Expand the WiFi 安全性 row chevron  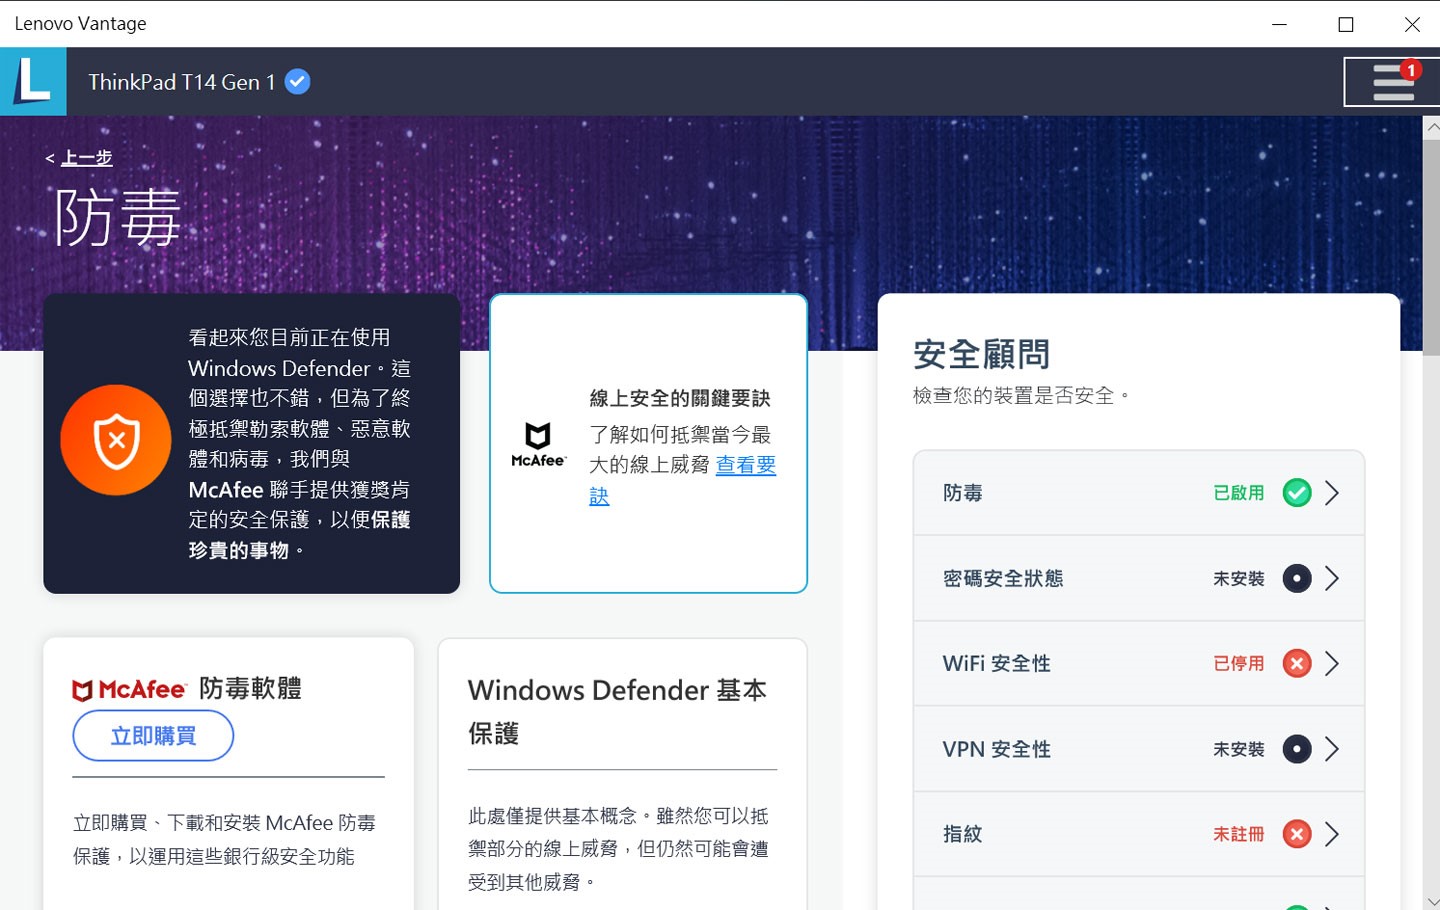point(1332,663)
